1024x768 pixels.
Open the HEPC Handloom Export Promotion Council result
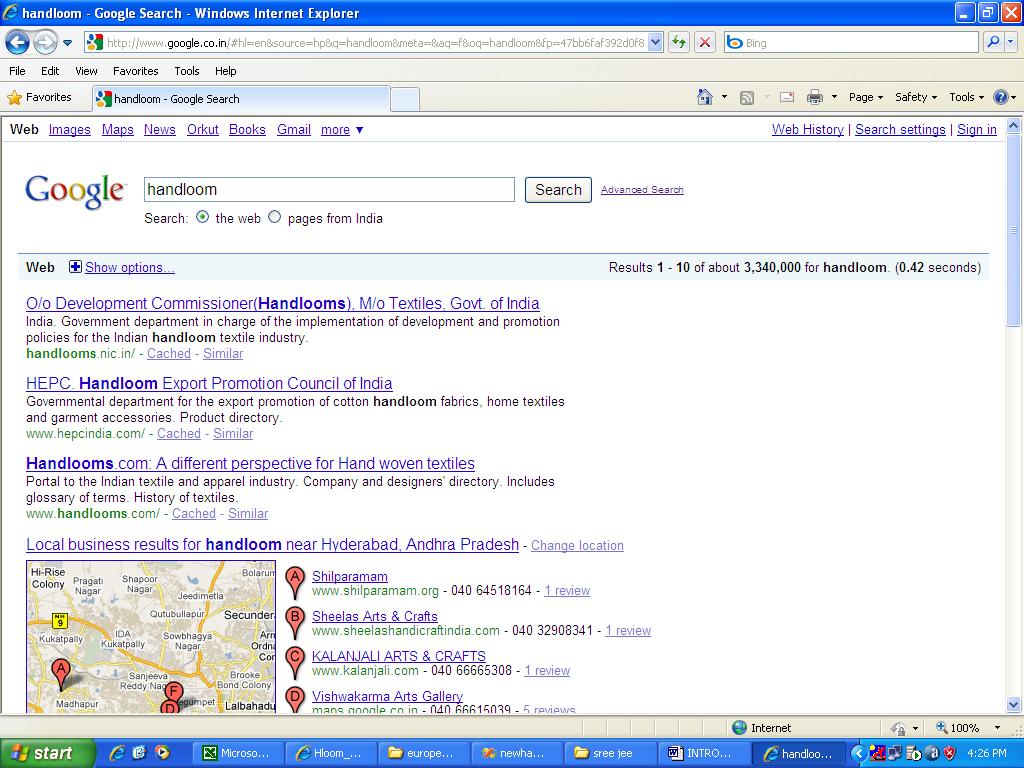pyautogui.click(x=210, y=383)
